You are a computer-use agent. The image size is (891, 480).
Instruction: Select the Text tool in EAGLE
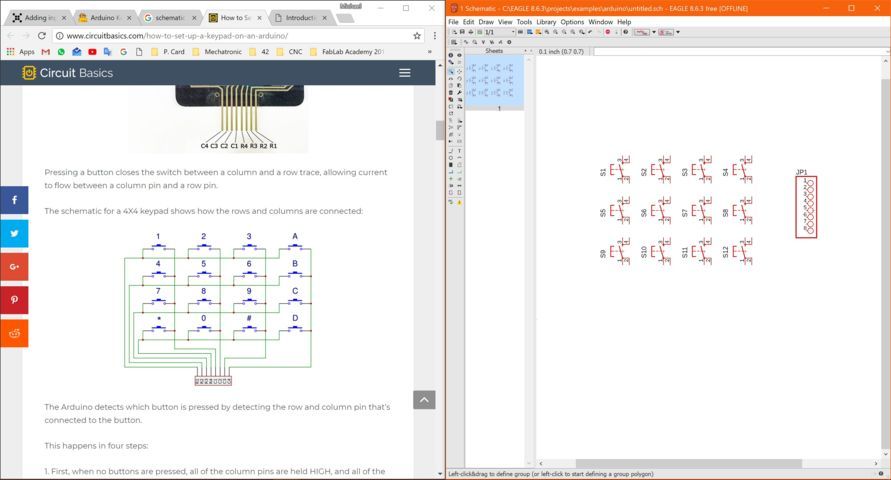click(459, 151)
